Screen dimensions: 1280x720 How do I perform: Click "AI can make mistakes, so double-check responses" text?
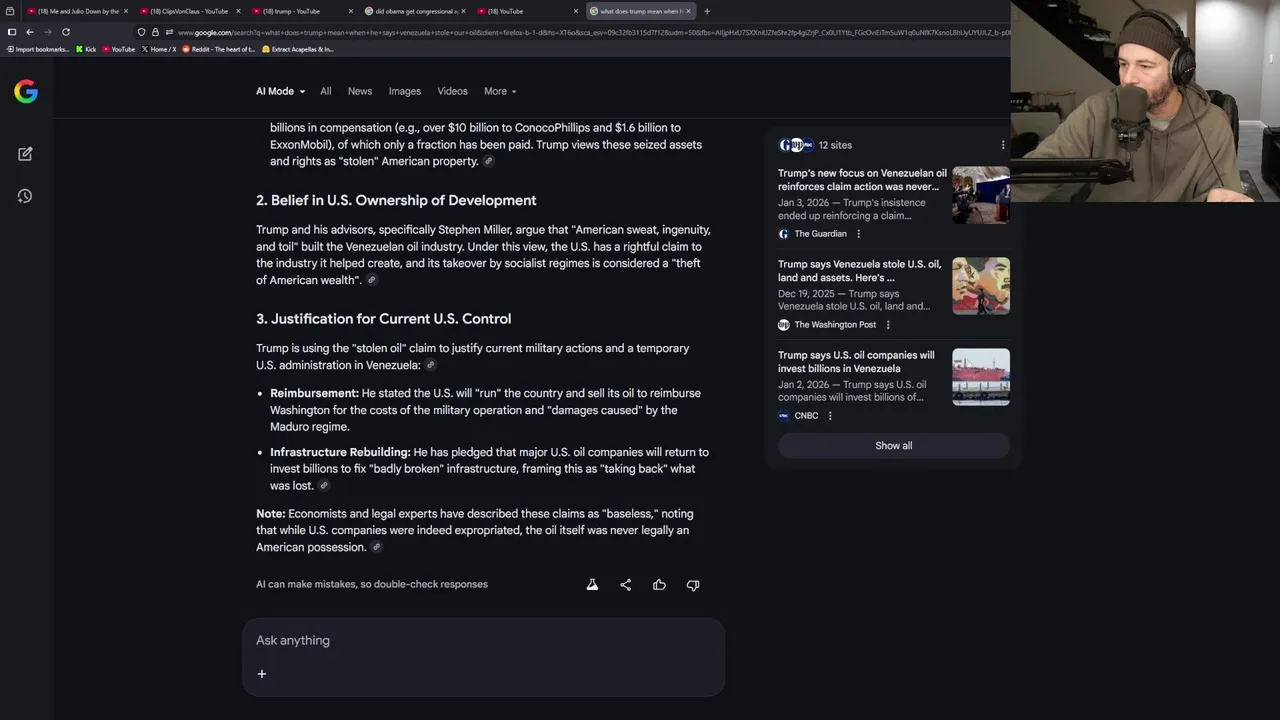[372, 585]
